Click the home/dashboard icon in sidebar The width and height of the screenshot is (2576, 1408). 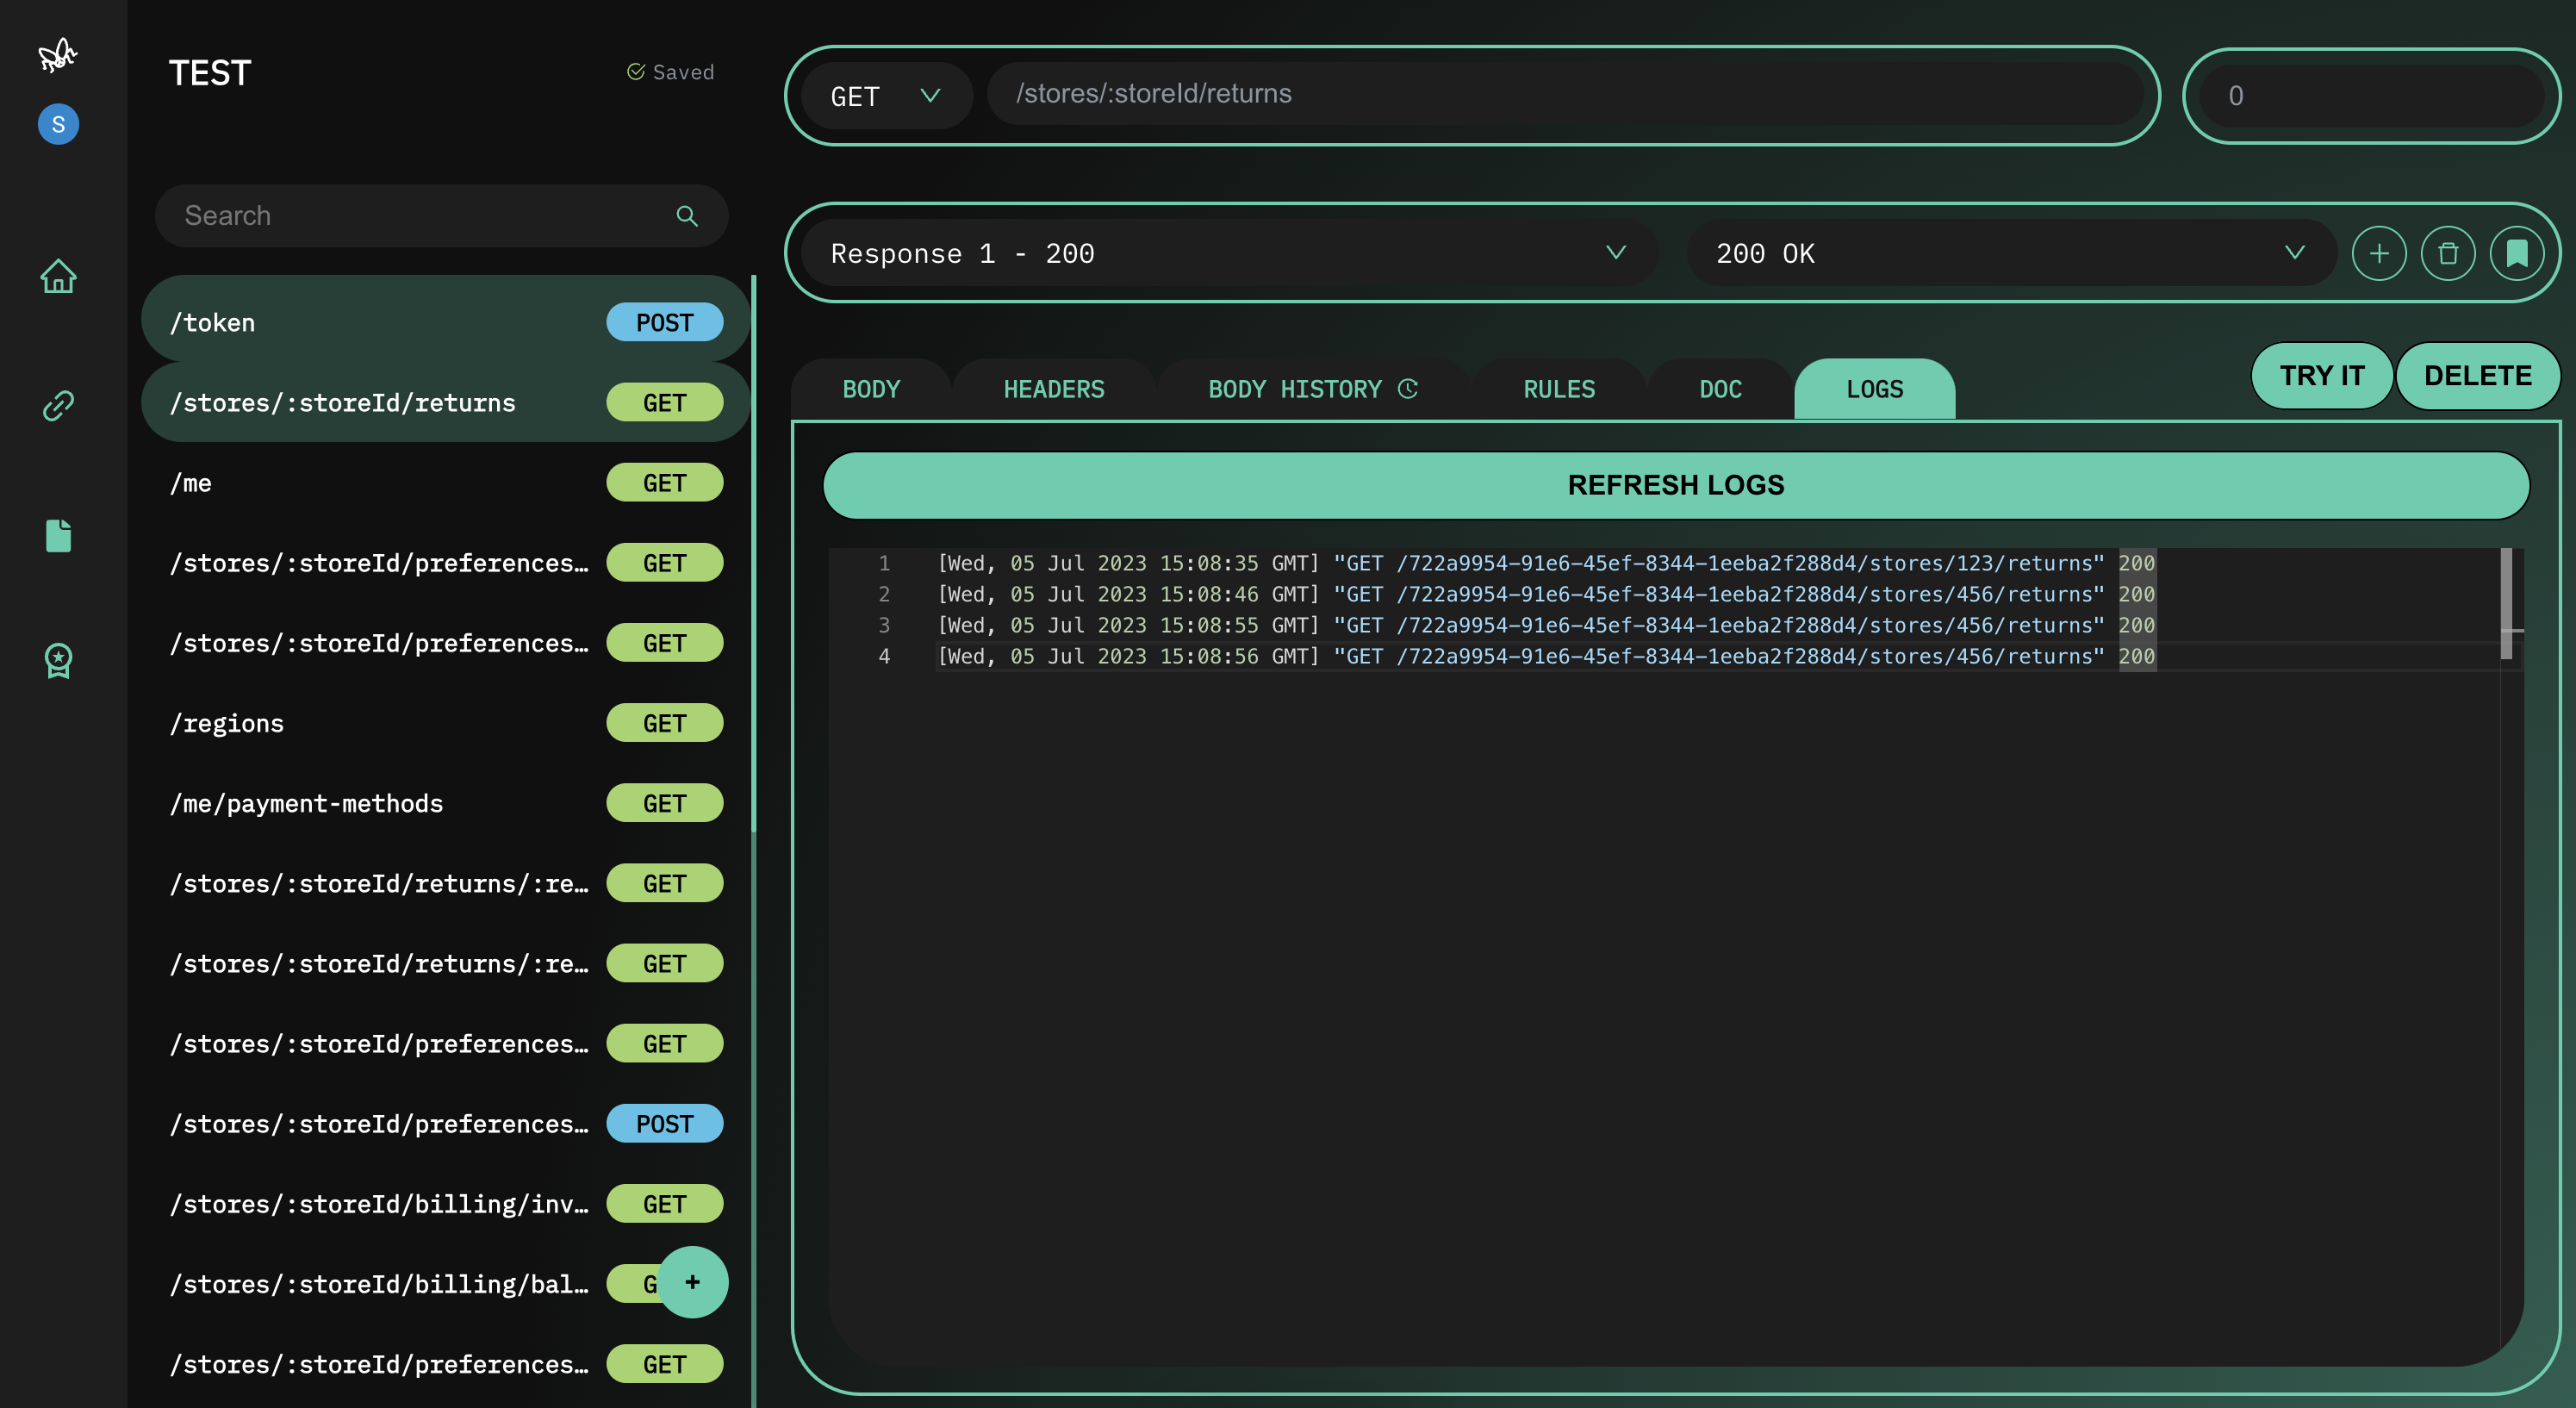59,277
